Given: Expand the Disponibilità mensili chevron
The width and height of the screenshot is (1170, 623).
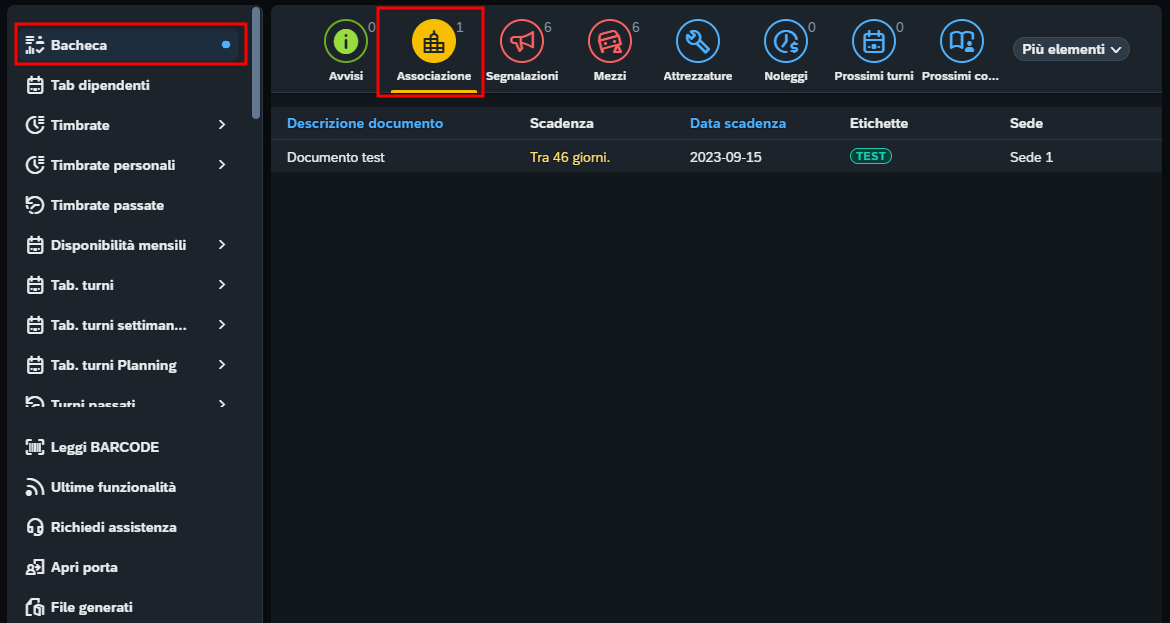Looking at the screenshot, I should (222, 245).
